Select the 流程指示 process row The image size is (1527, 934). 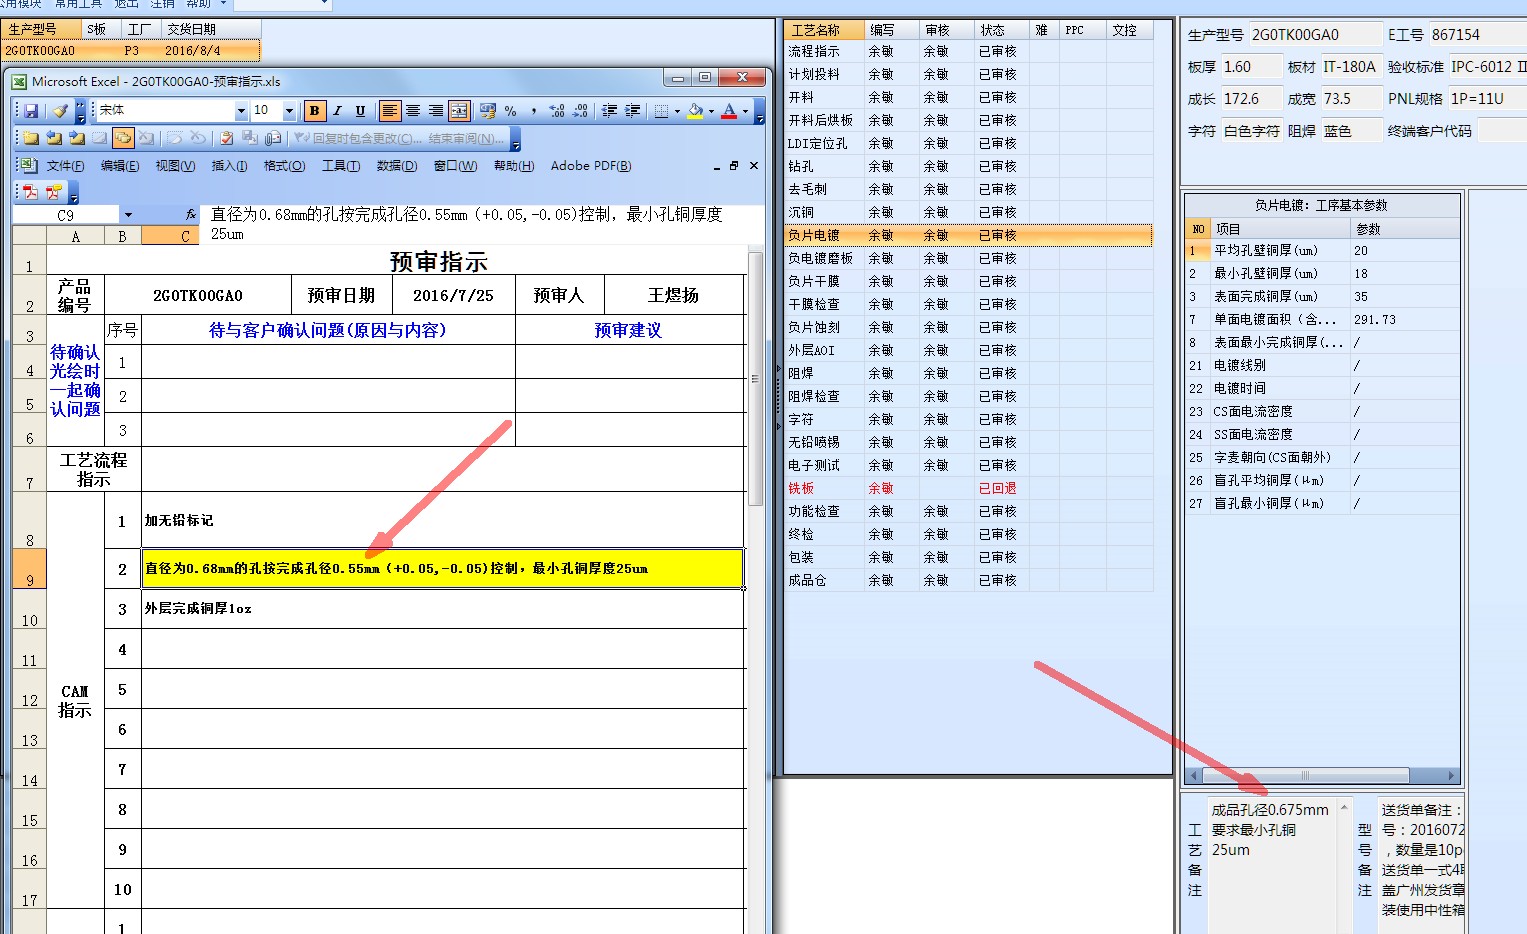[968, 51]
